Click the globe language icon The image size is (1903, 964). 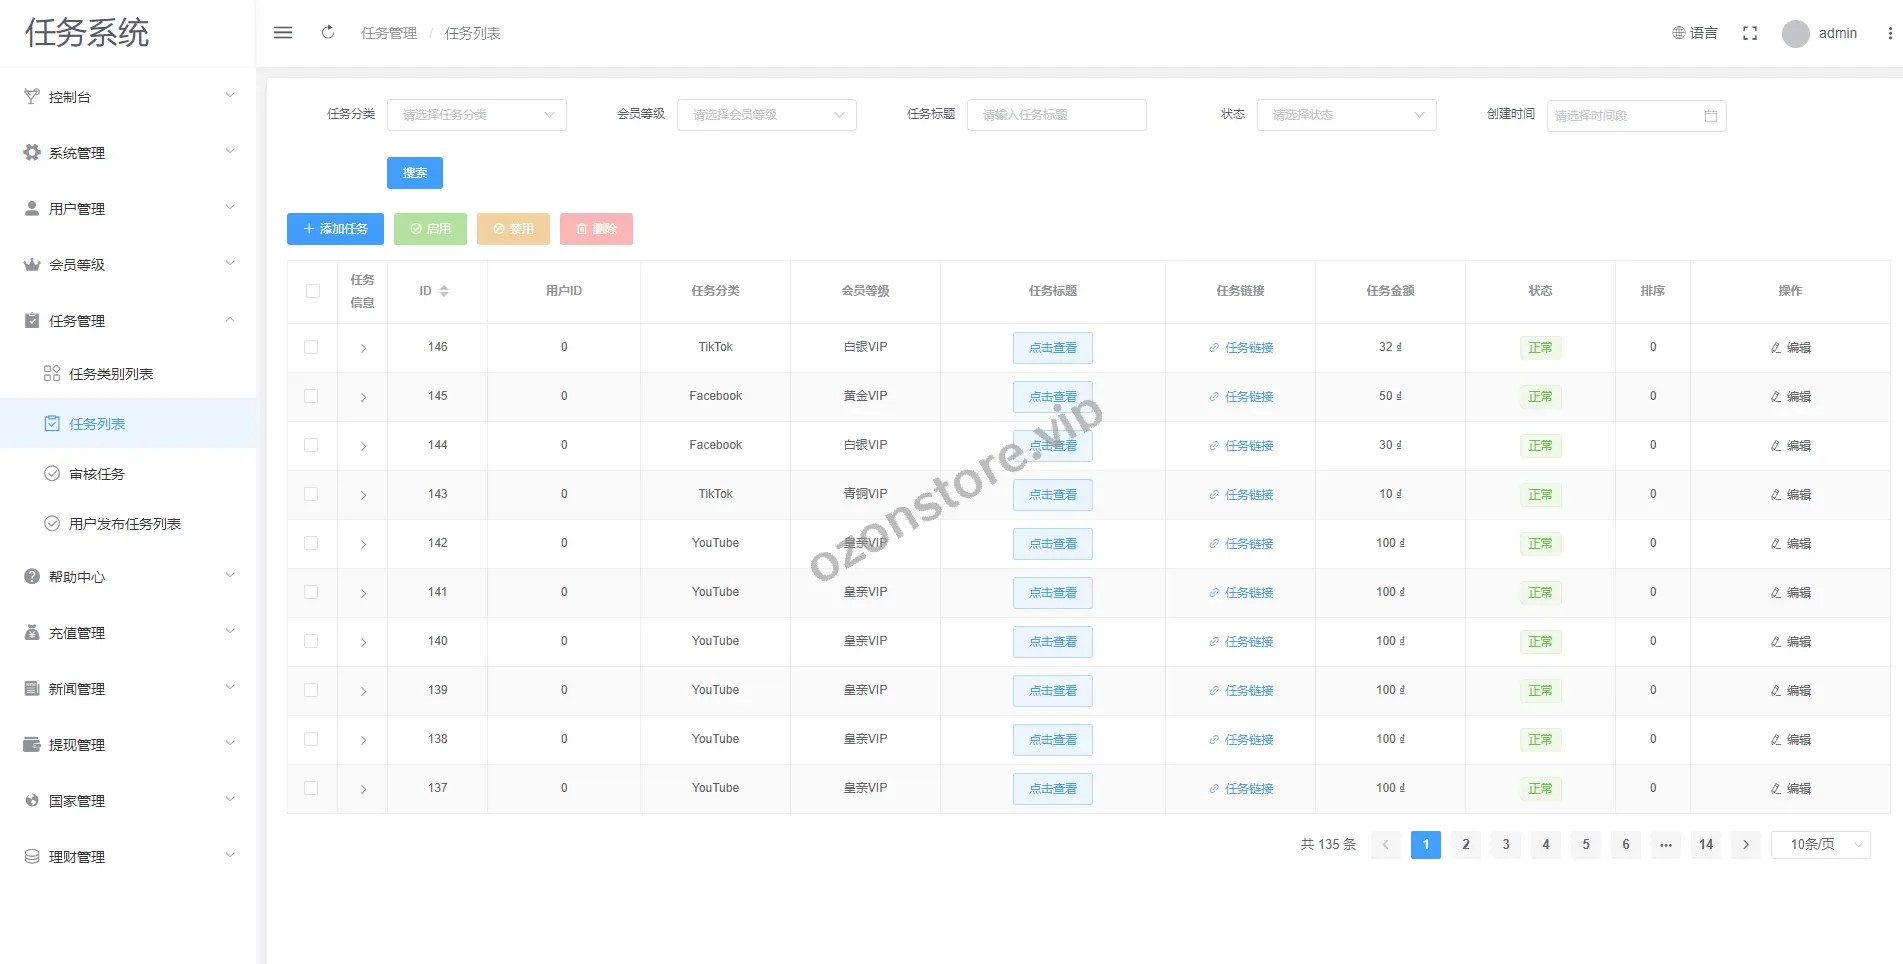[1679, 33]
